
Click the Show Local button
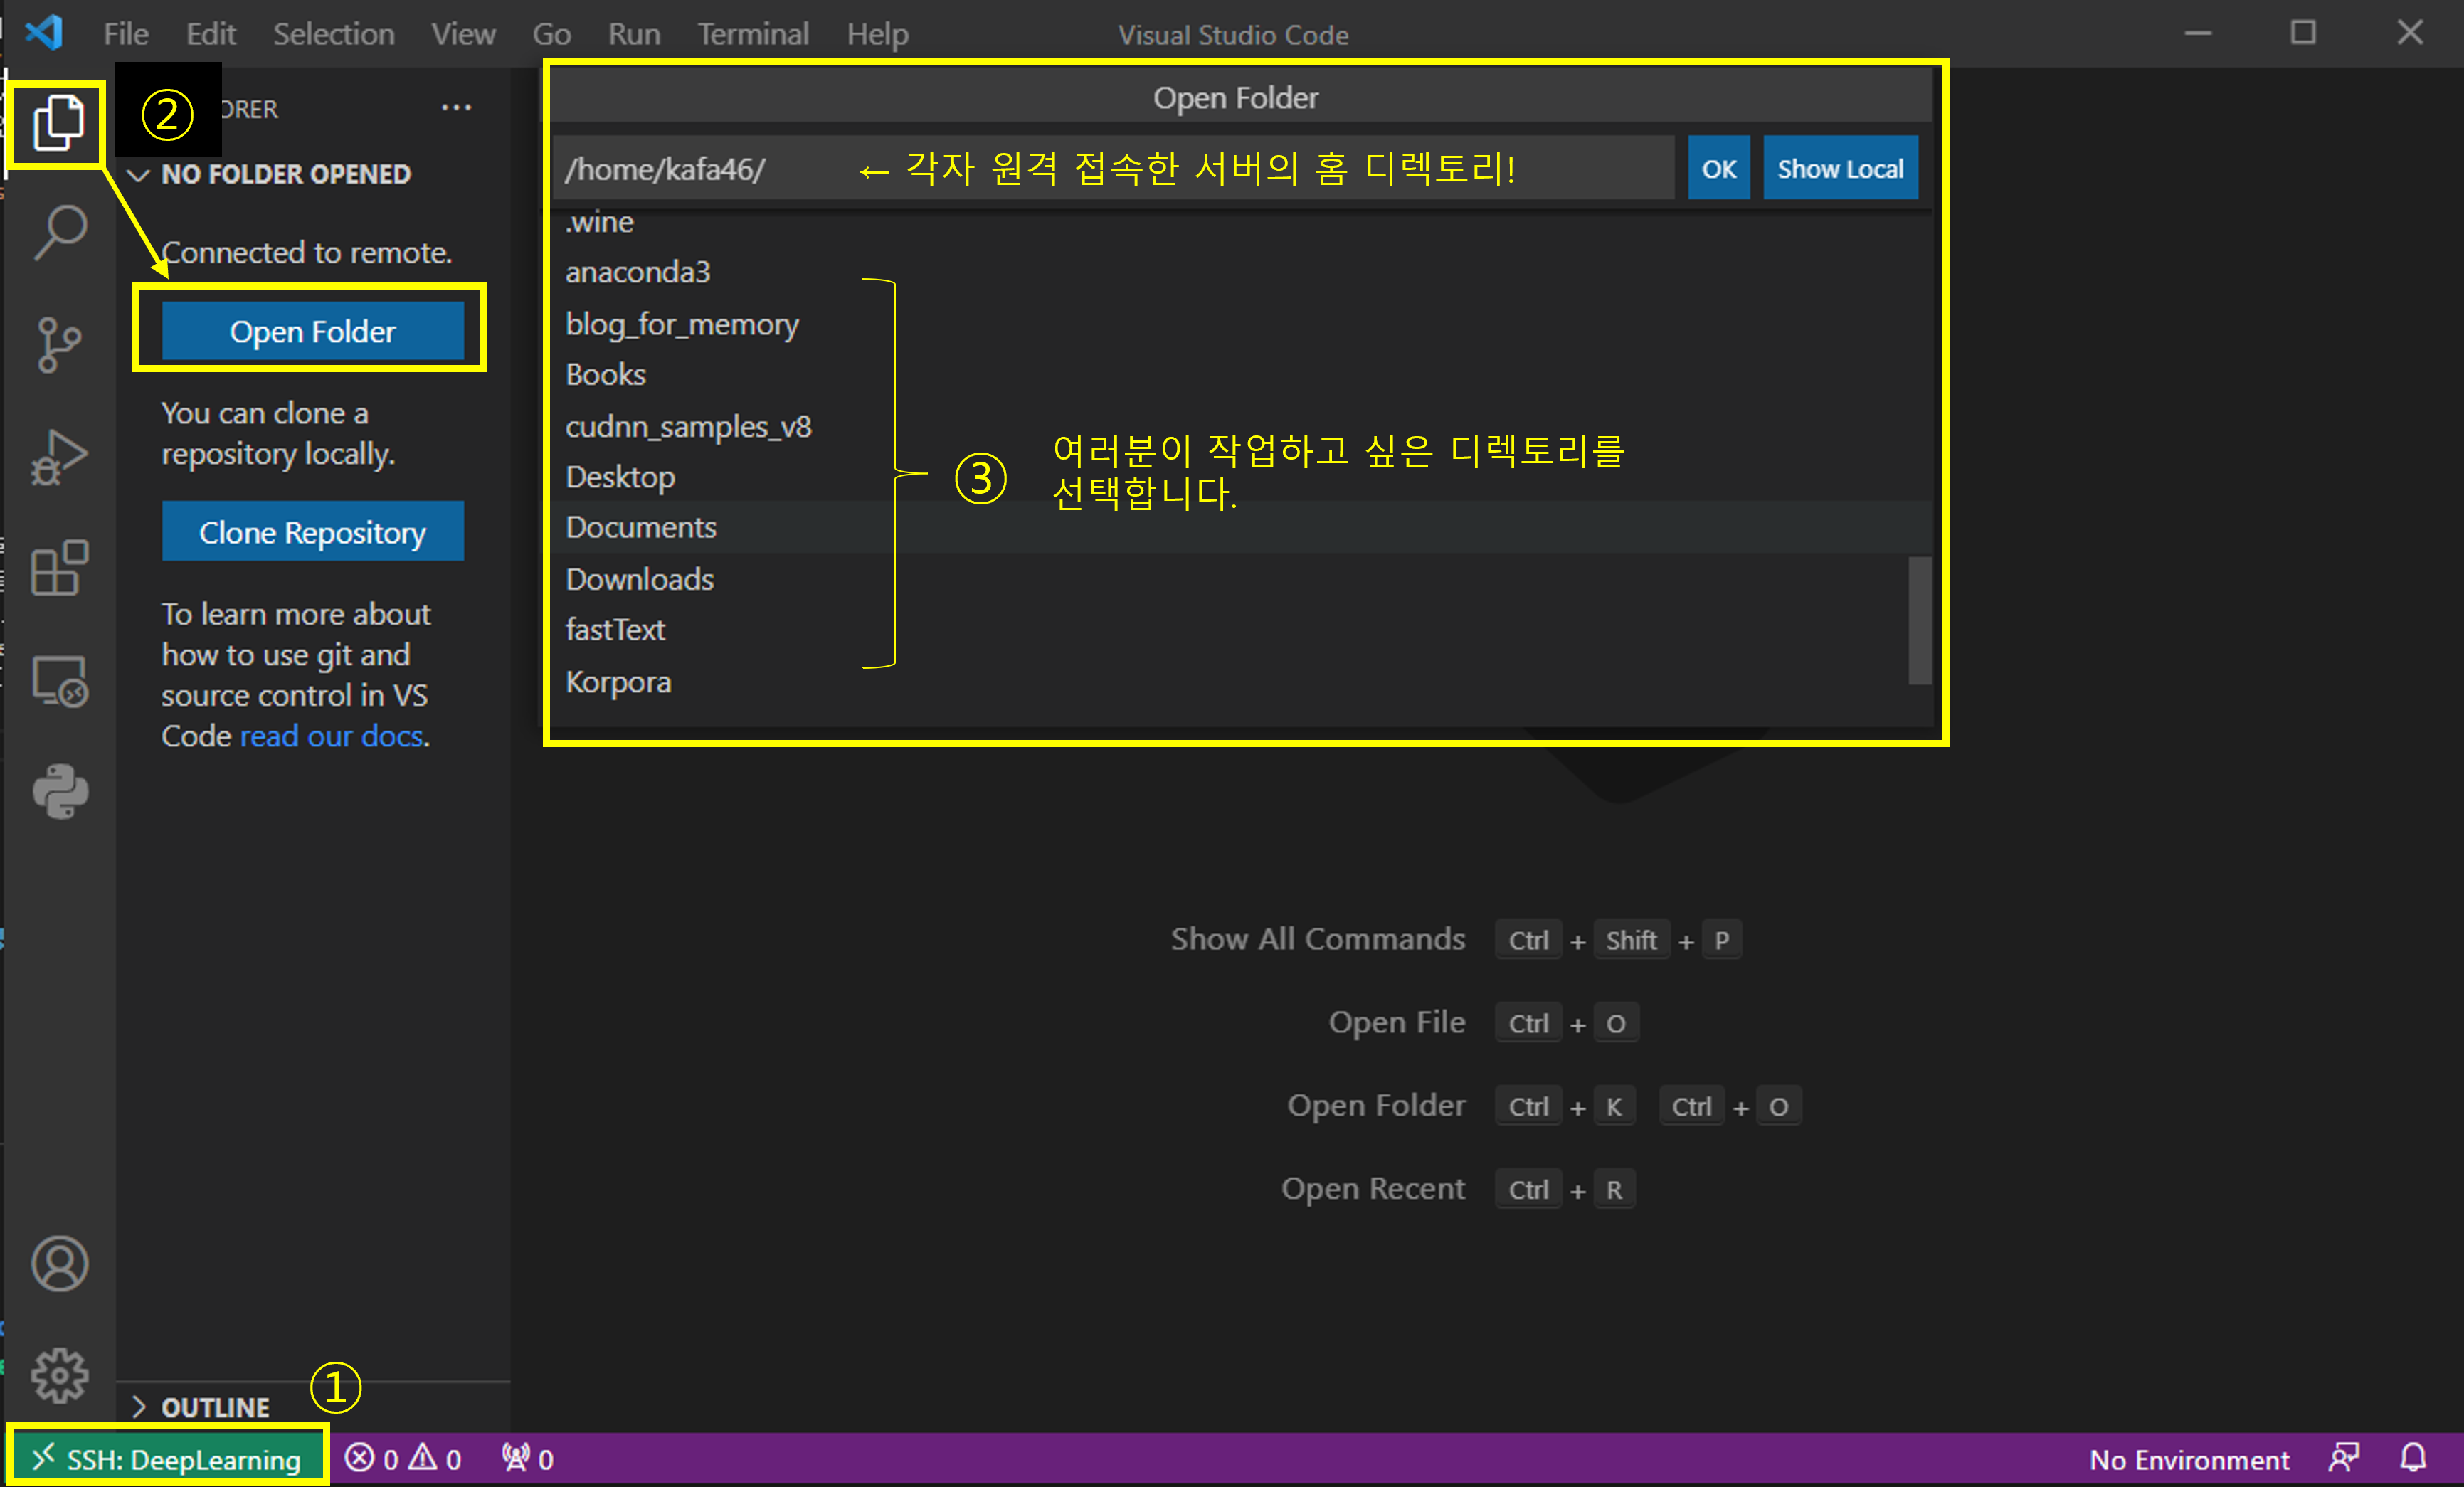[1840, 168]
